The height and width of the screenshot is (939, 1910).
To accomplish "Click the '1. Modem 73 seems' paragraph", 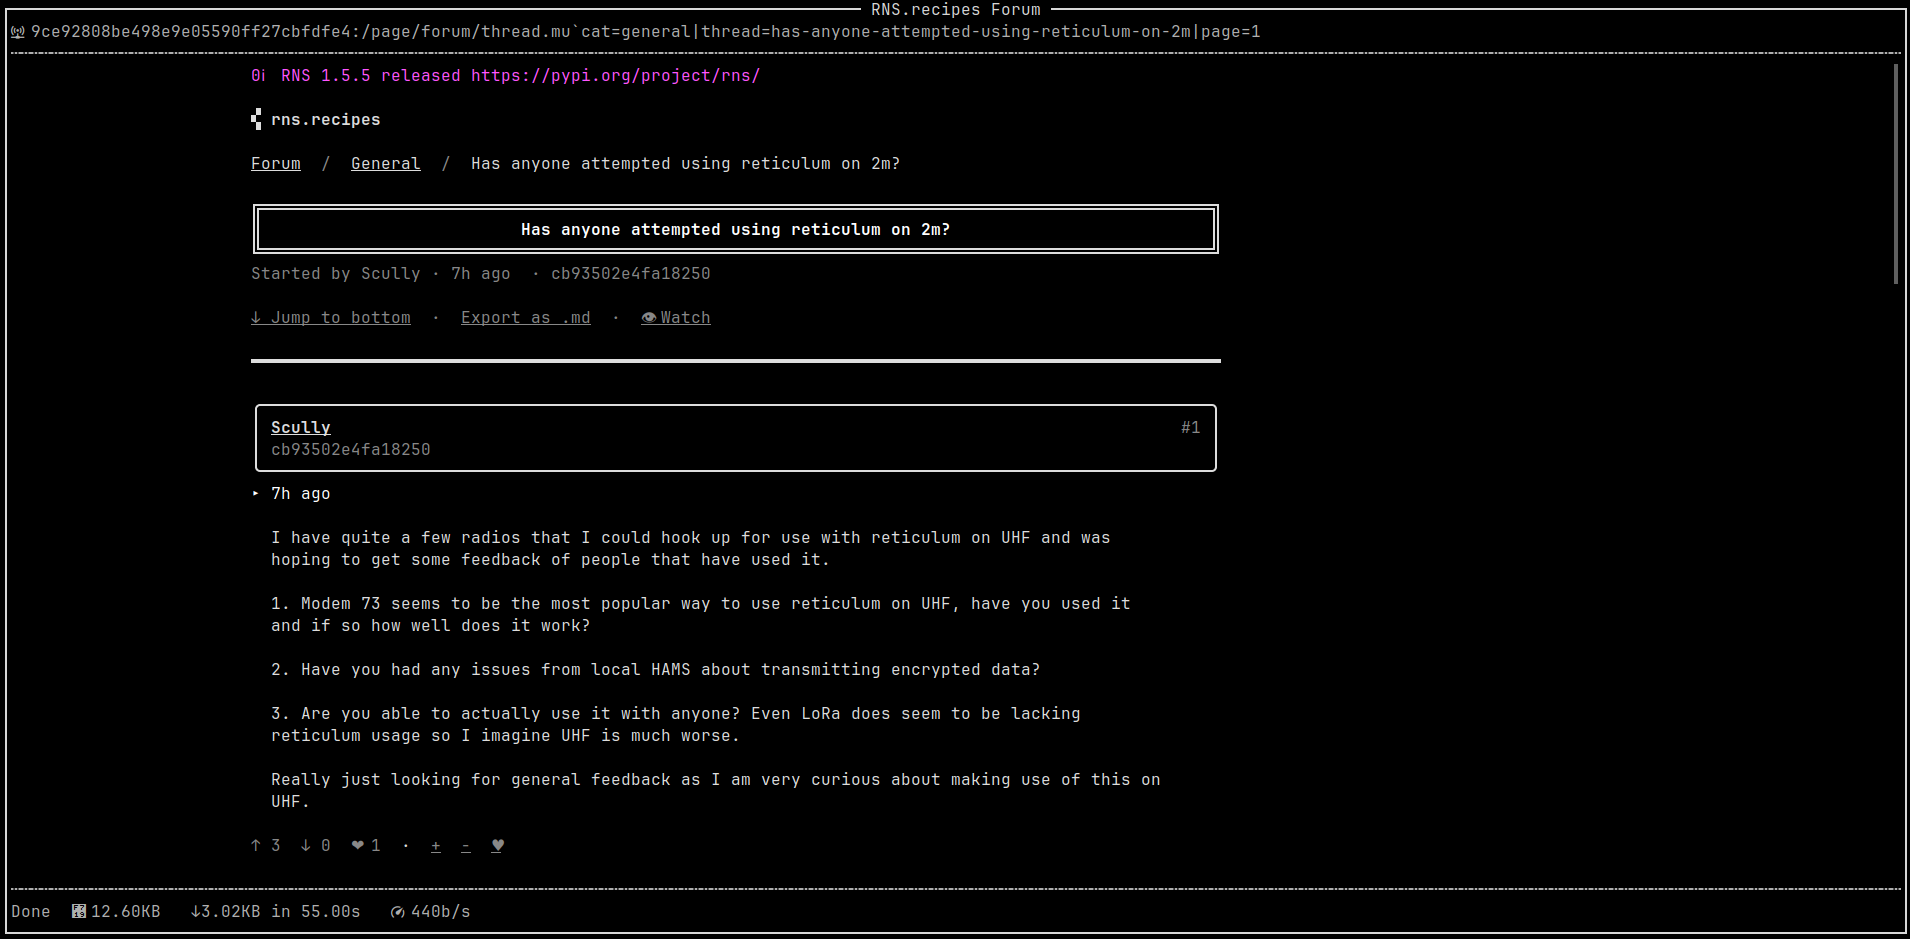I will [701, 615].
